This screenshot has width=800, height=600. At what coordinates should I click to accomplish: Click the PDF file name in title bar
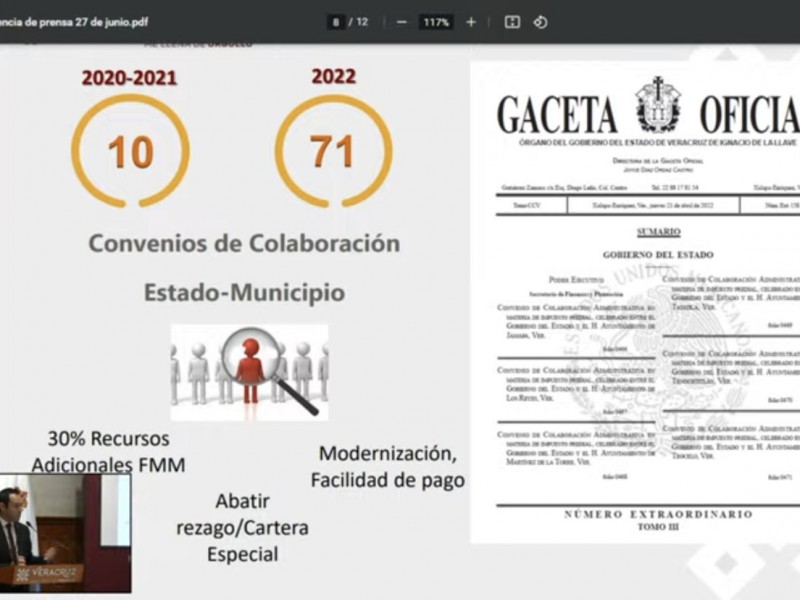click(x=74, y=22)
